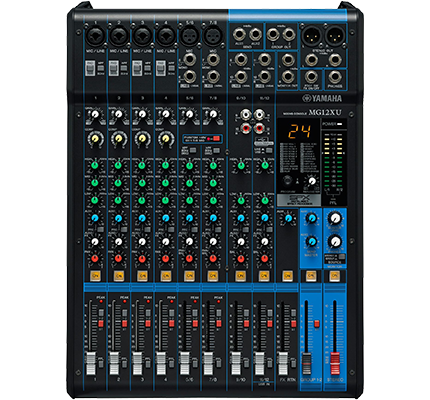
Task: Toggle the channel 2 PAD switch
Action: click(x=113, y=68)
